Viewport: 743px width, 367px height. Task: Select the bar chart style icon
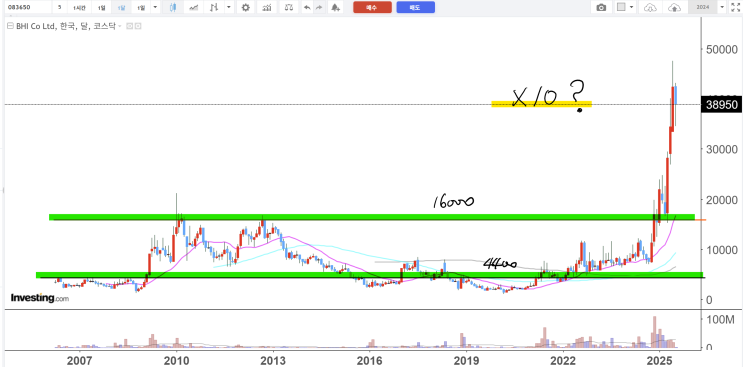point(214,7)
